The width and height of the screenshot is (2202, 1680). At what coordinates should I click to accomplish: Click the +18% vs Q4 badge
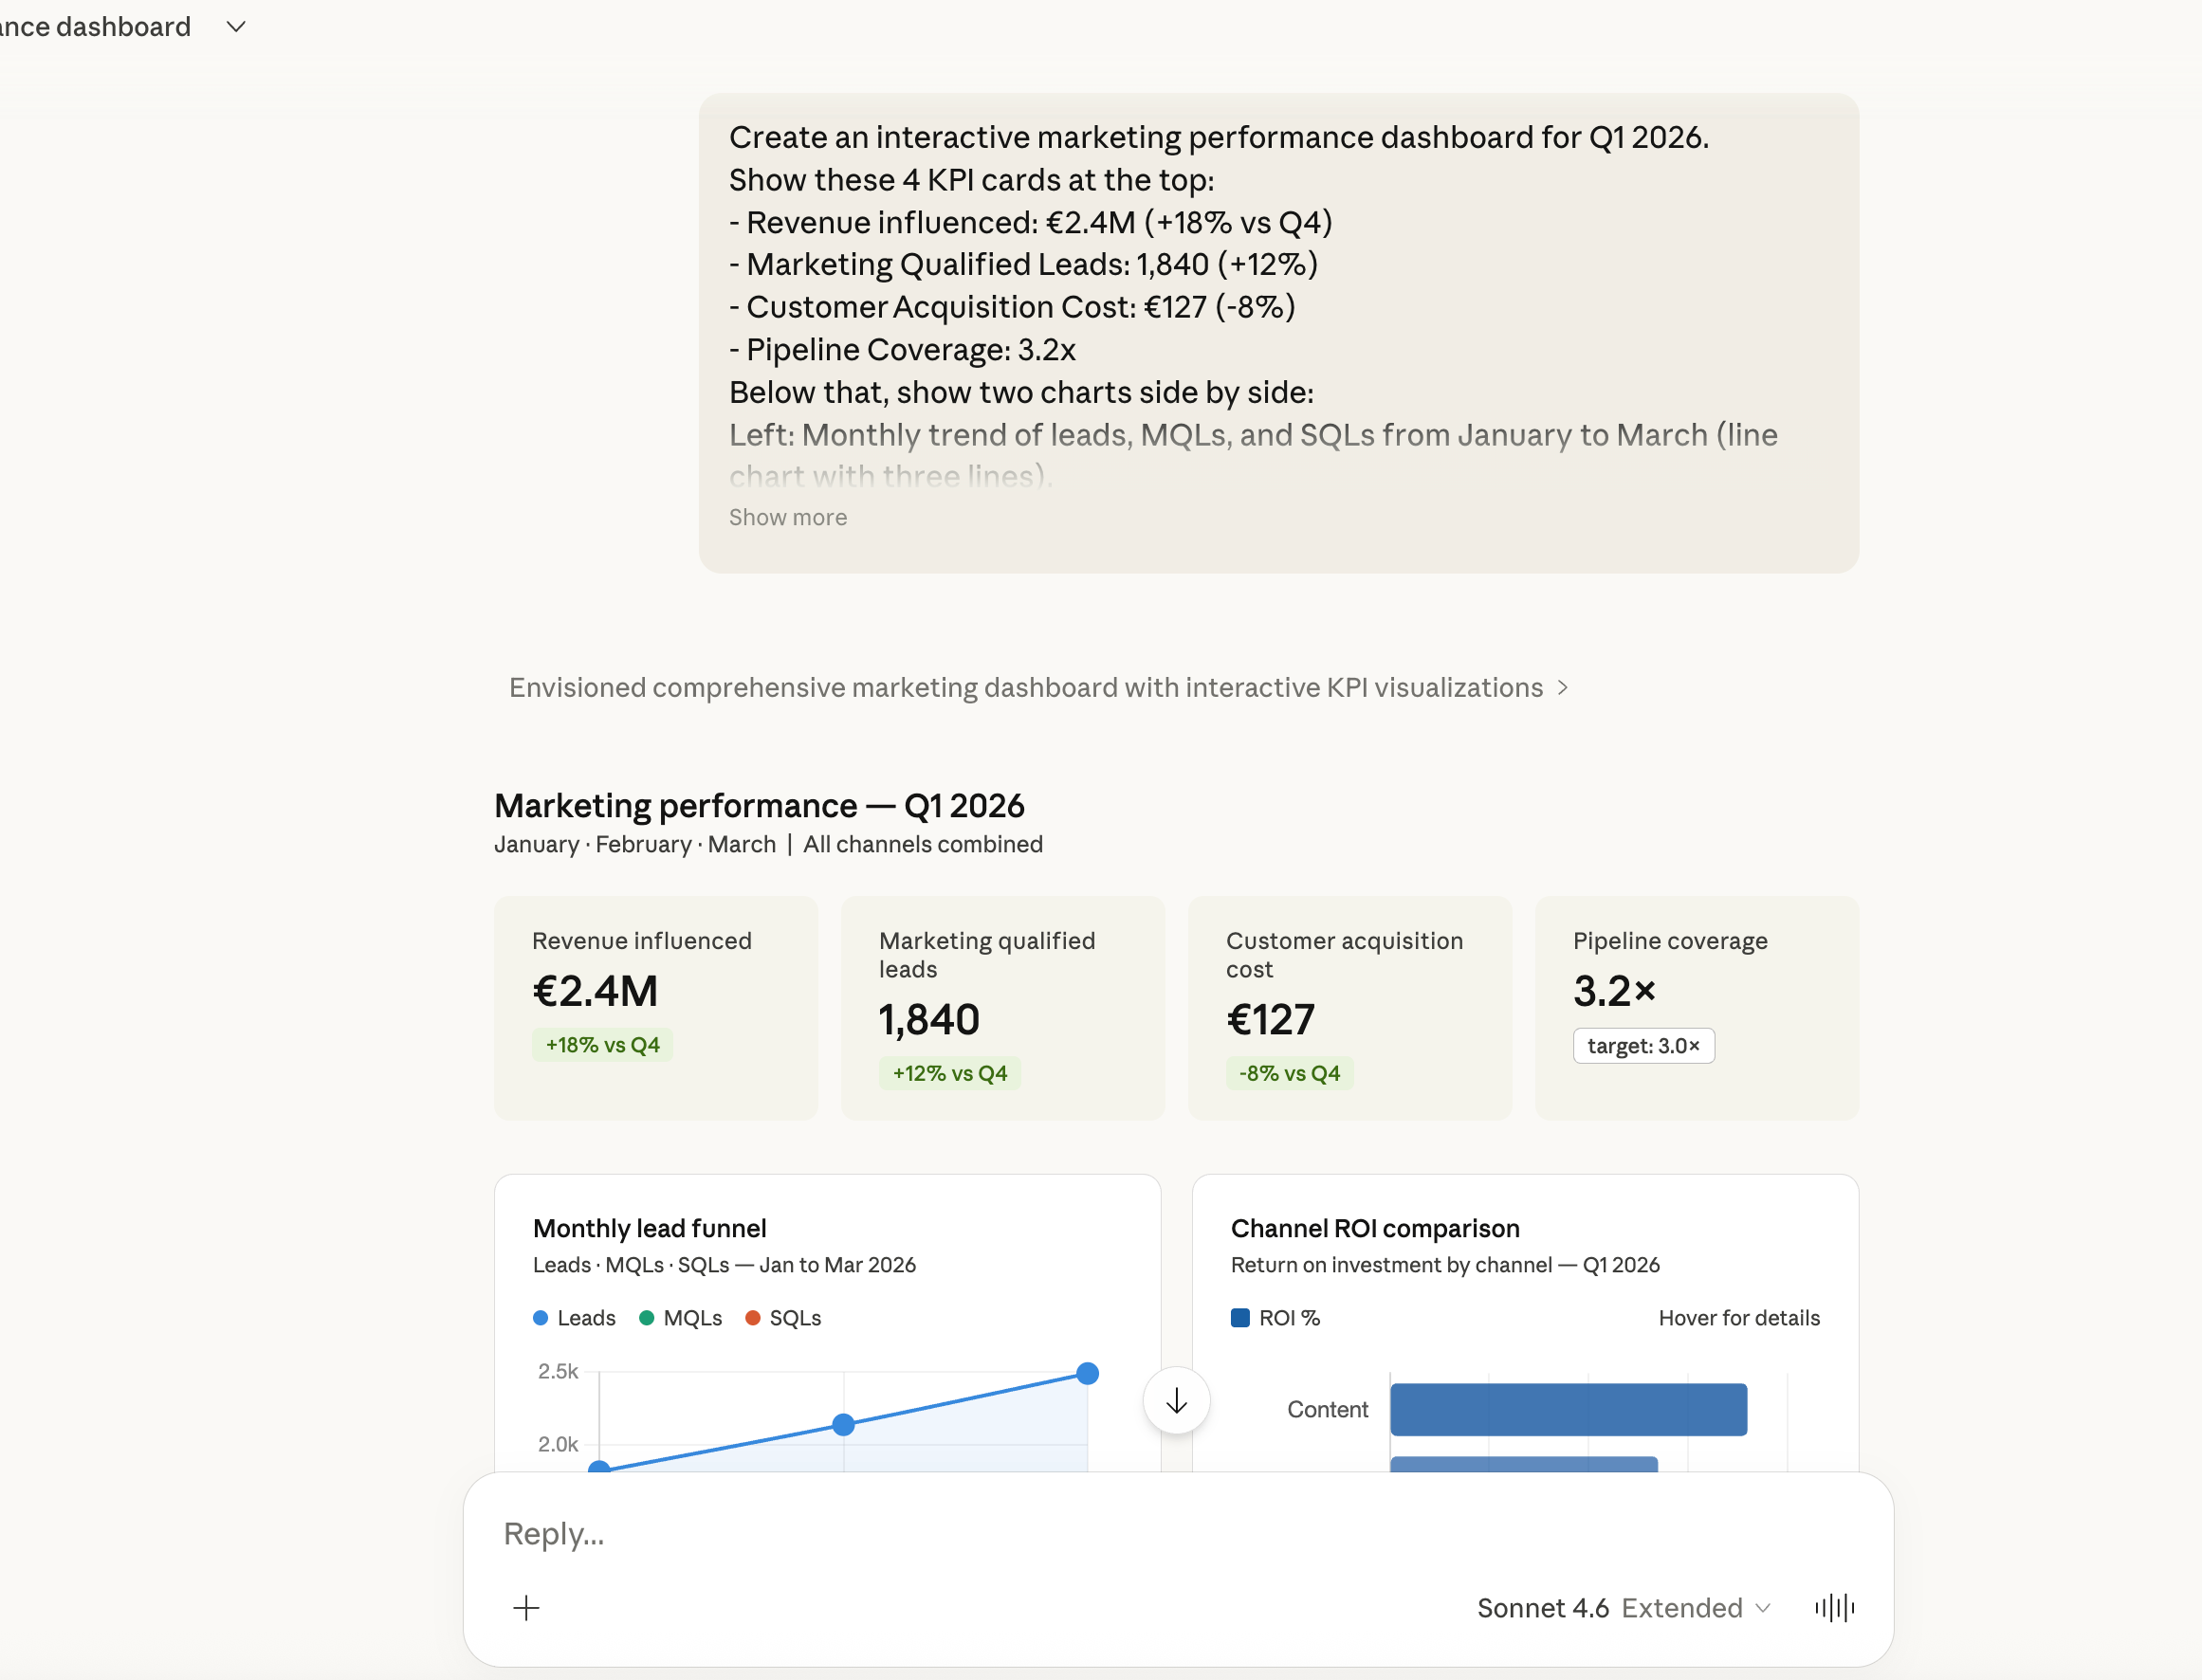[602, 1045]
